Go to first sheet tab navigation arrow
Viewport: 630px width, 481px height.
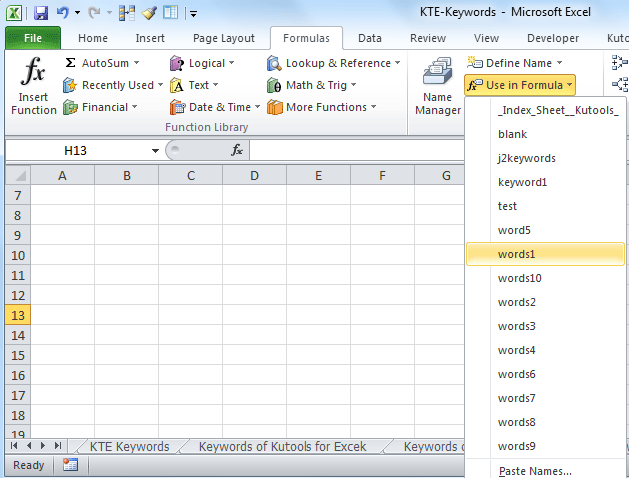click(14, 446)
